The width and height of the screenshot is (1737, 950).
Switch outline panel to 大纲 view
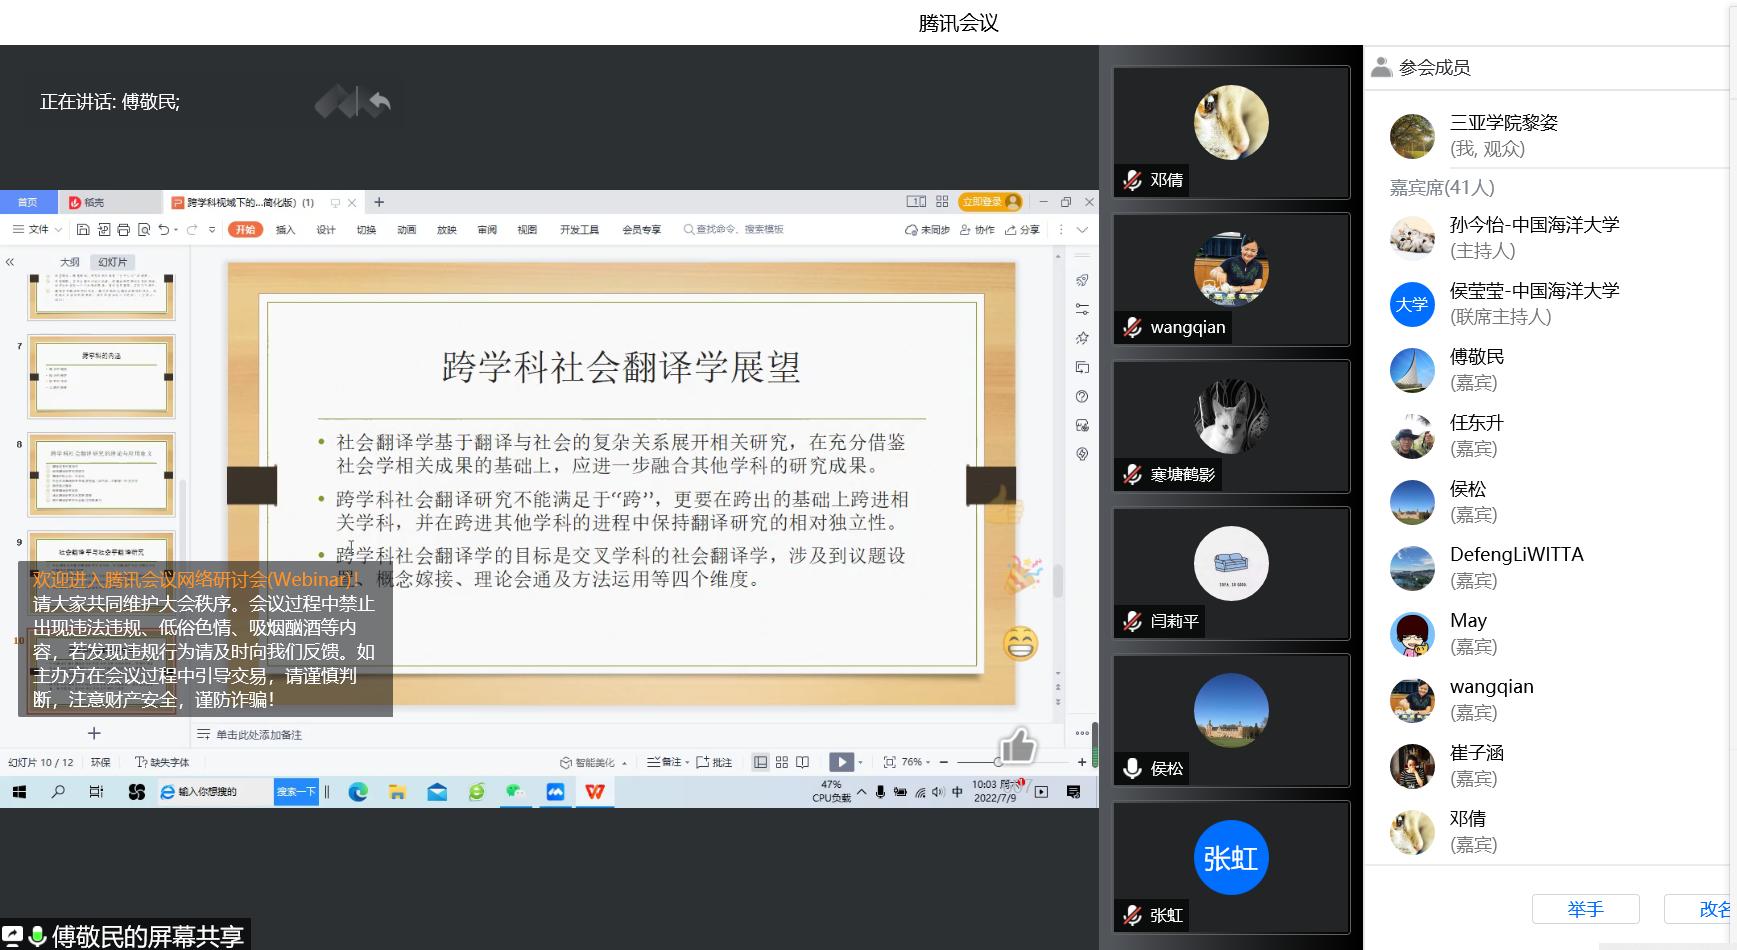69,262
